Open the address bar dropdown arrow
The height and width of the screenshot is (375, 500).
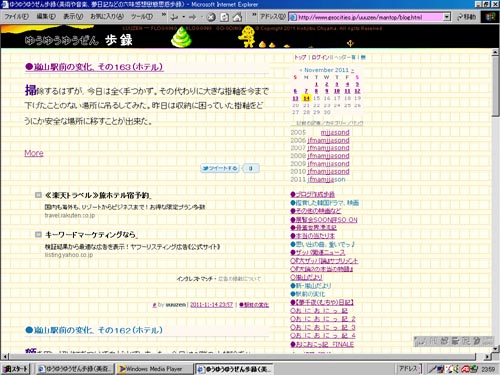447,17
